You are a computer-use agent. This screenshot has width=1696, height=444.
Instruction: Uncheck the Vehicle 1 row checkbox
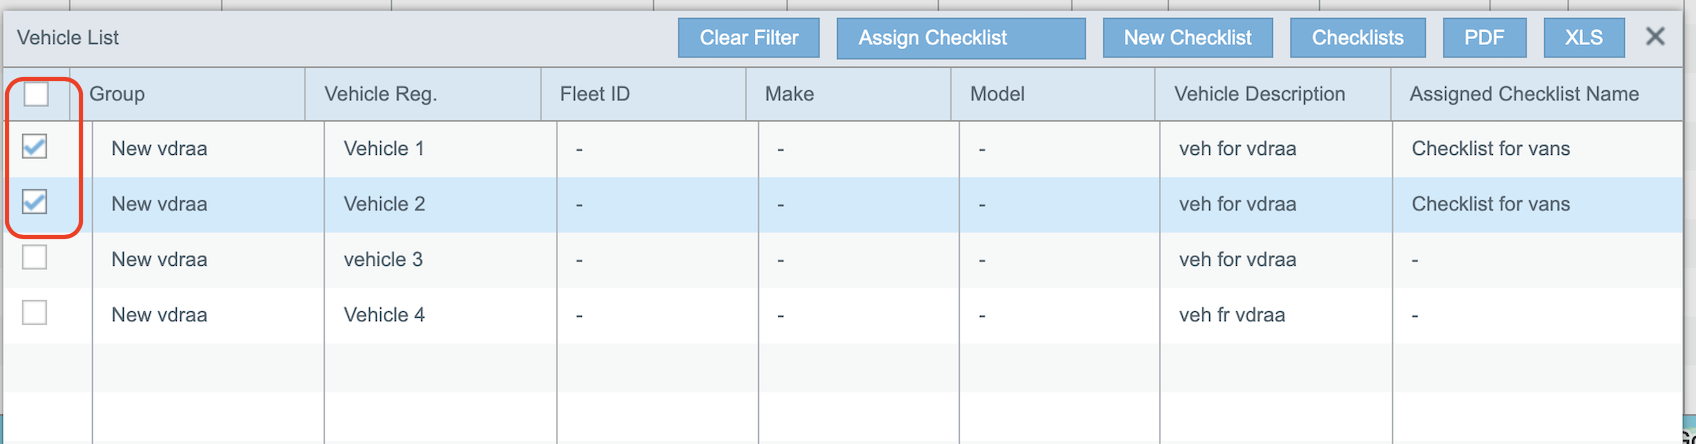[x=35, y=147]
